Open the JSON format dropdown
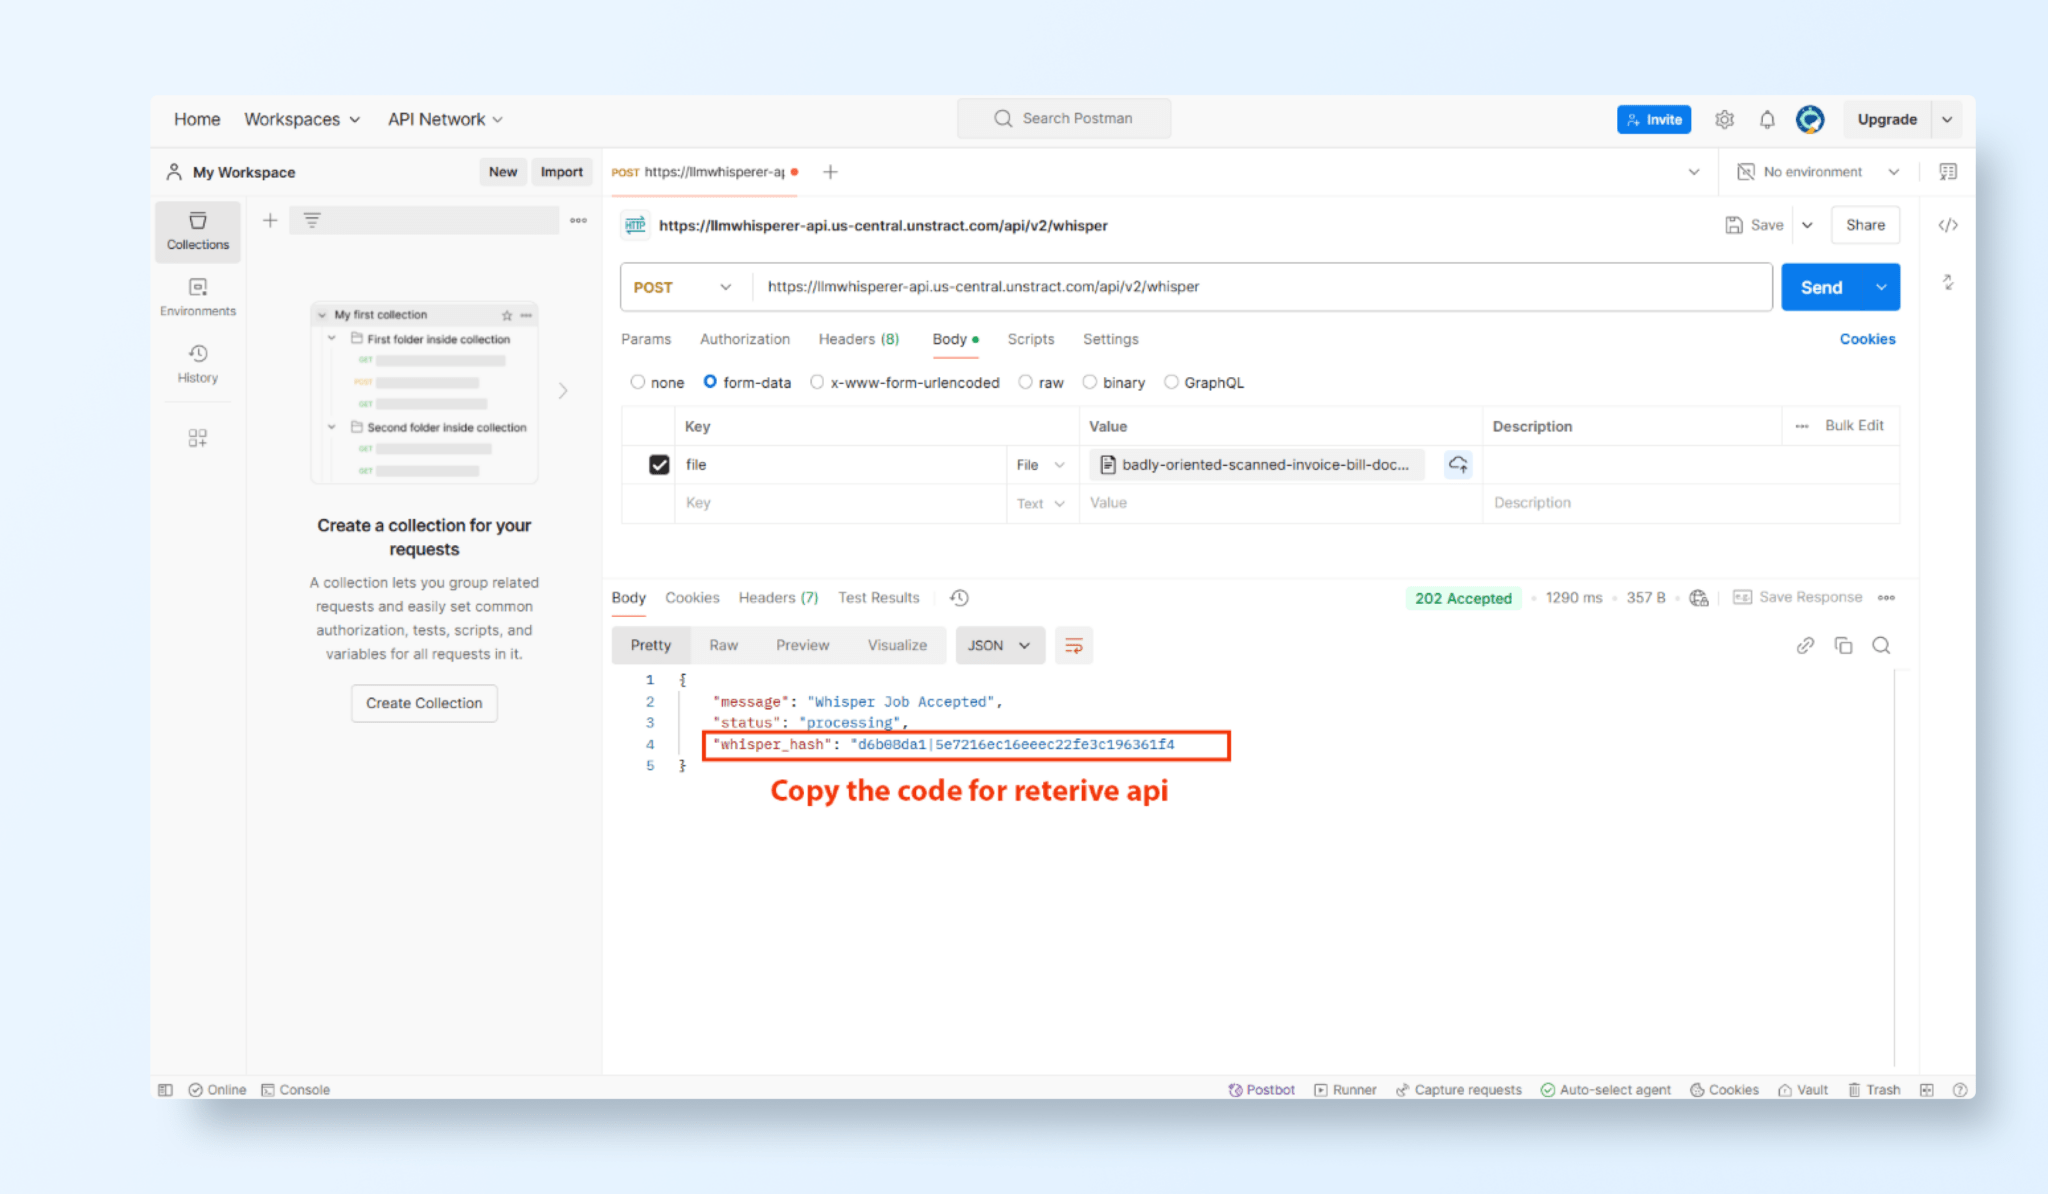2048x1194 pixels. click(999, 646)
